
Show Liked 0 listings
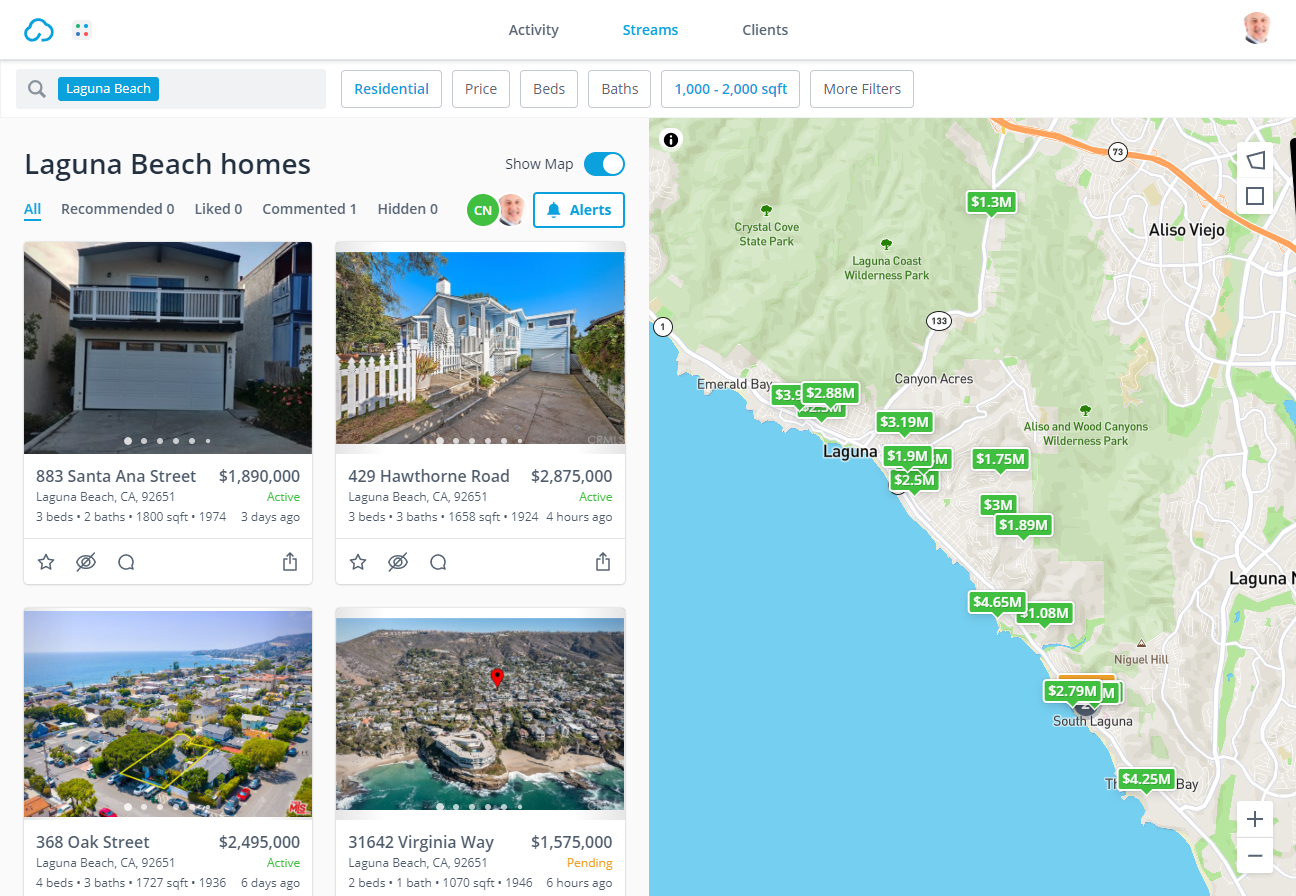pos(218,209)
